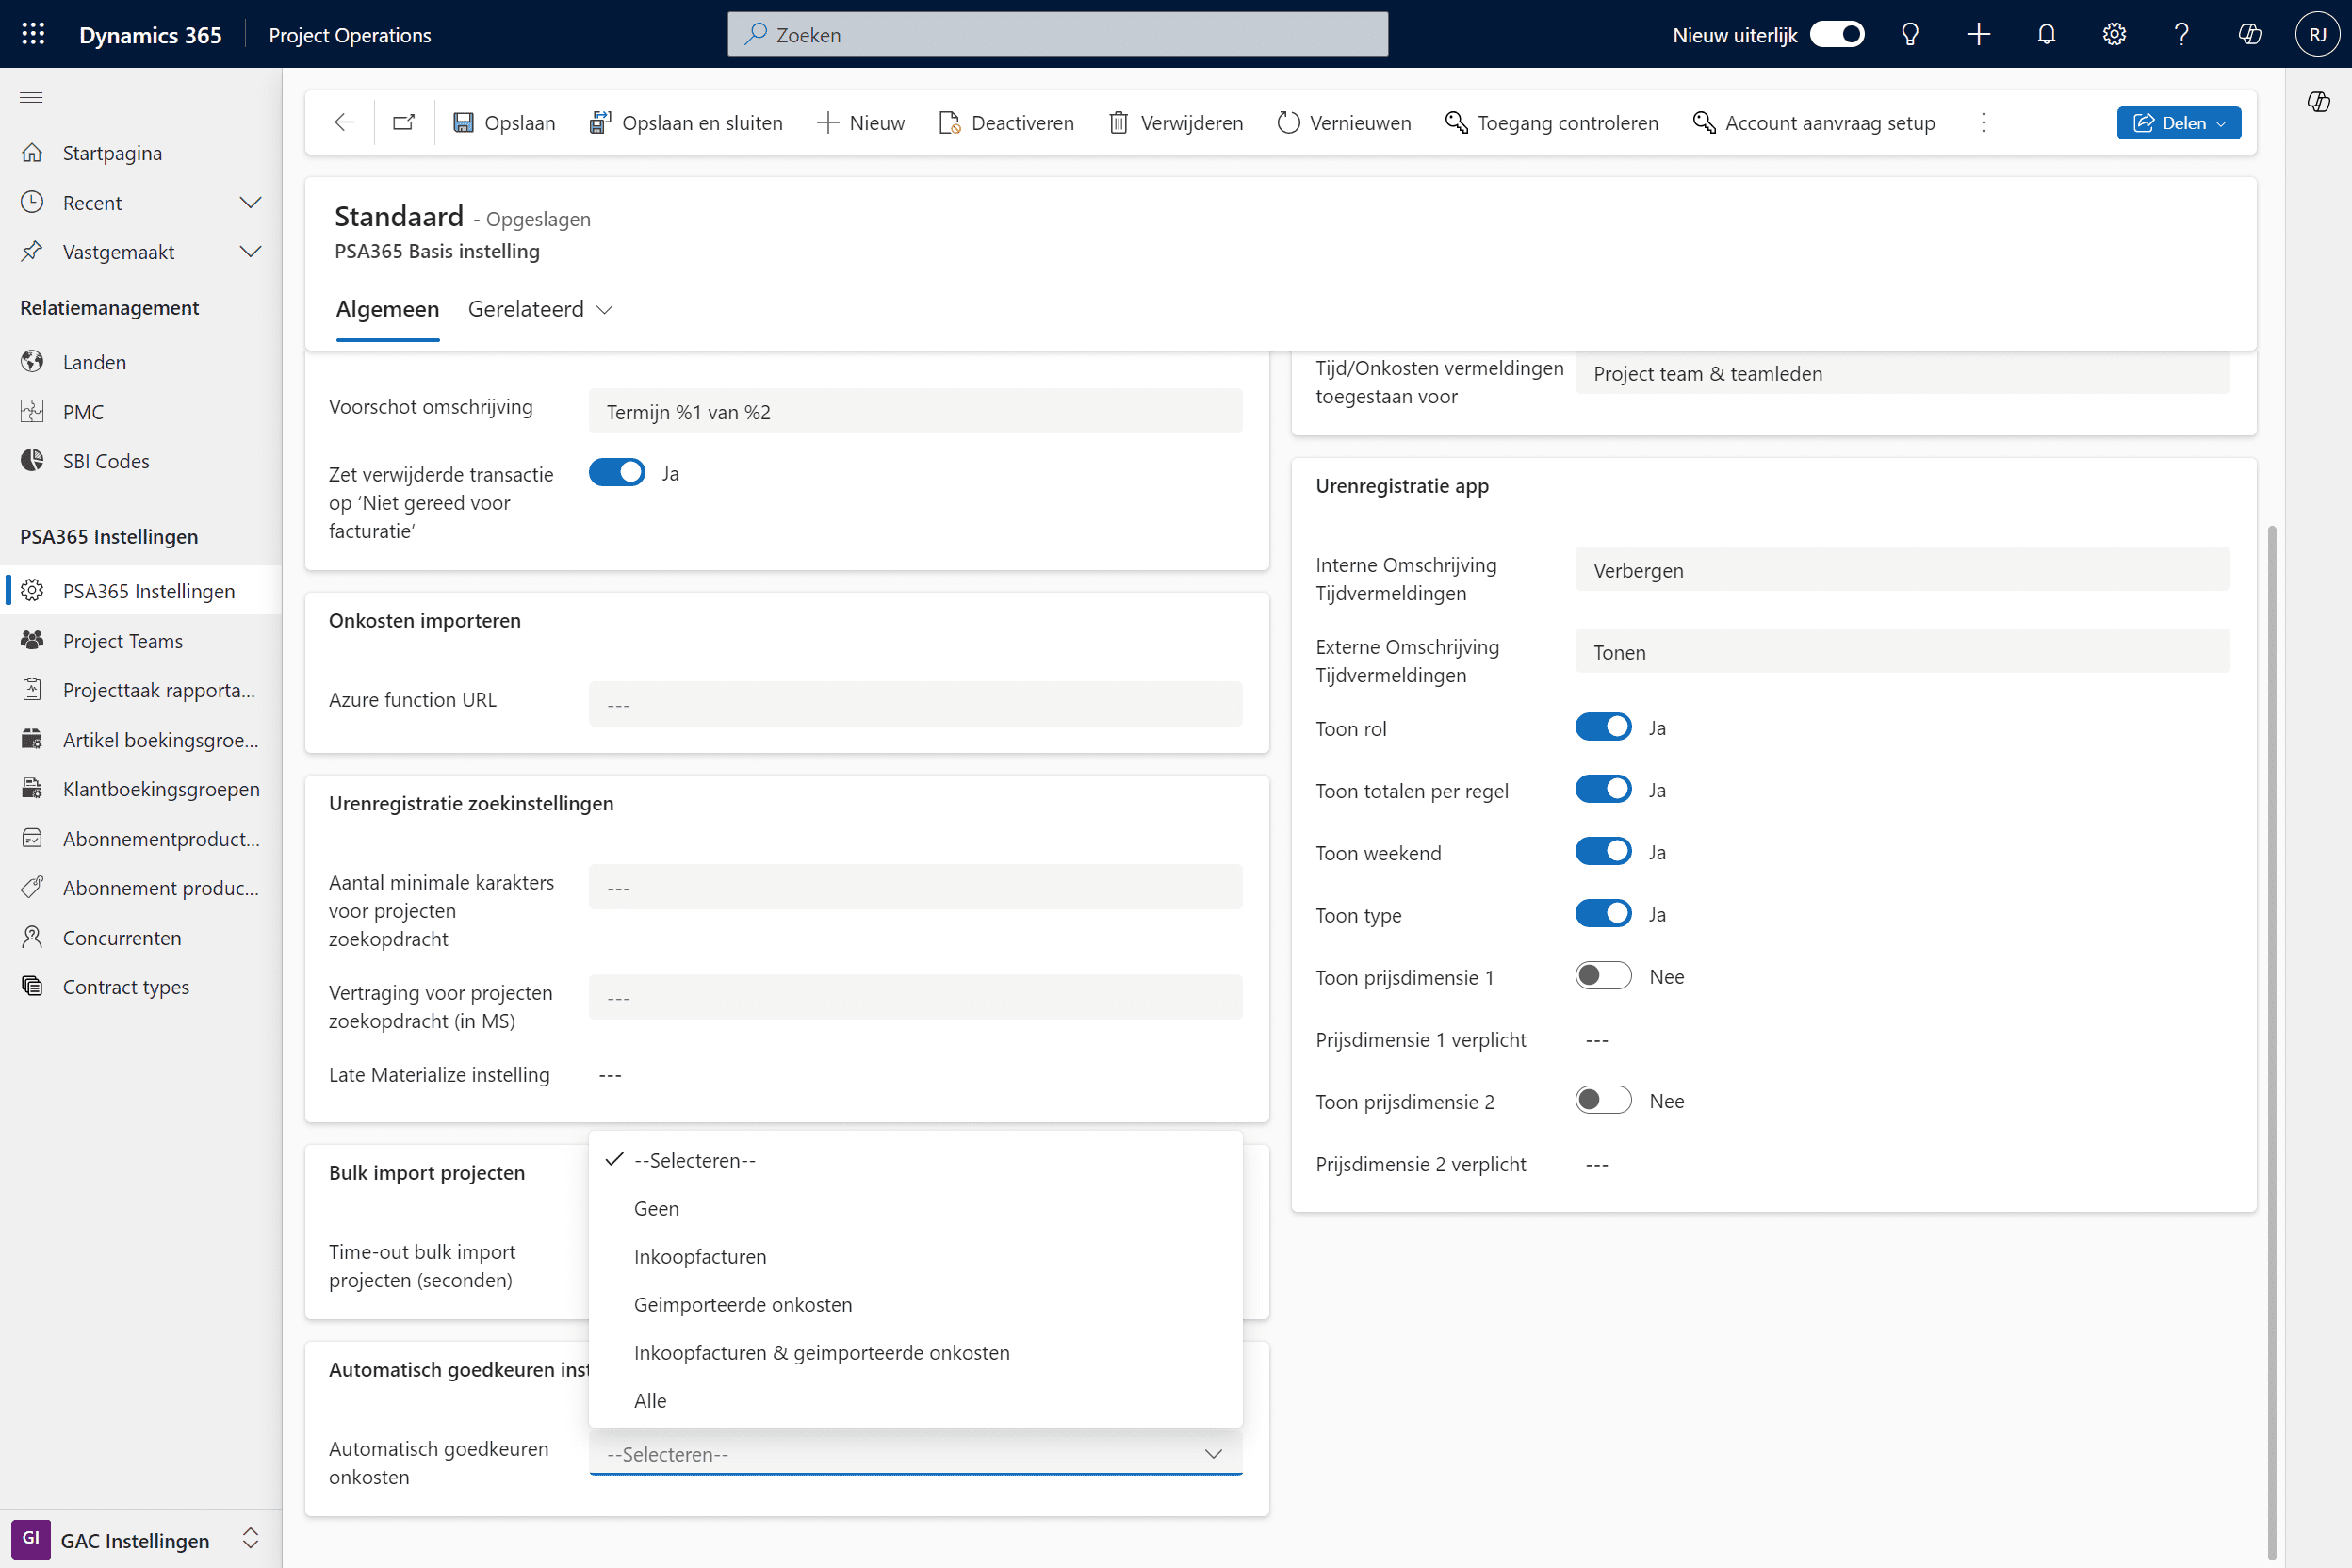
Task: Open the RJ user account avatar
Action: (x=2317, y=35)
